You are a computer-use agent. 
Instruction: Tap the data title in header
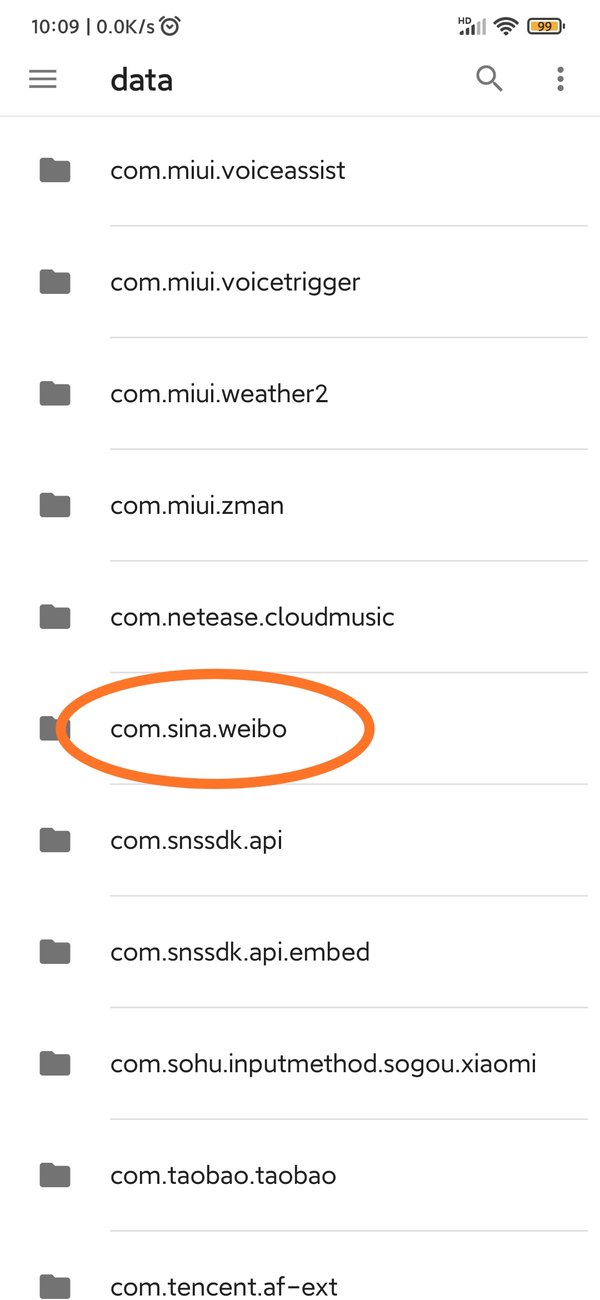click(141, 80)
